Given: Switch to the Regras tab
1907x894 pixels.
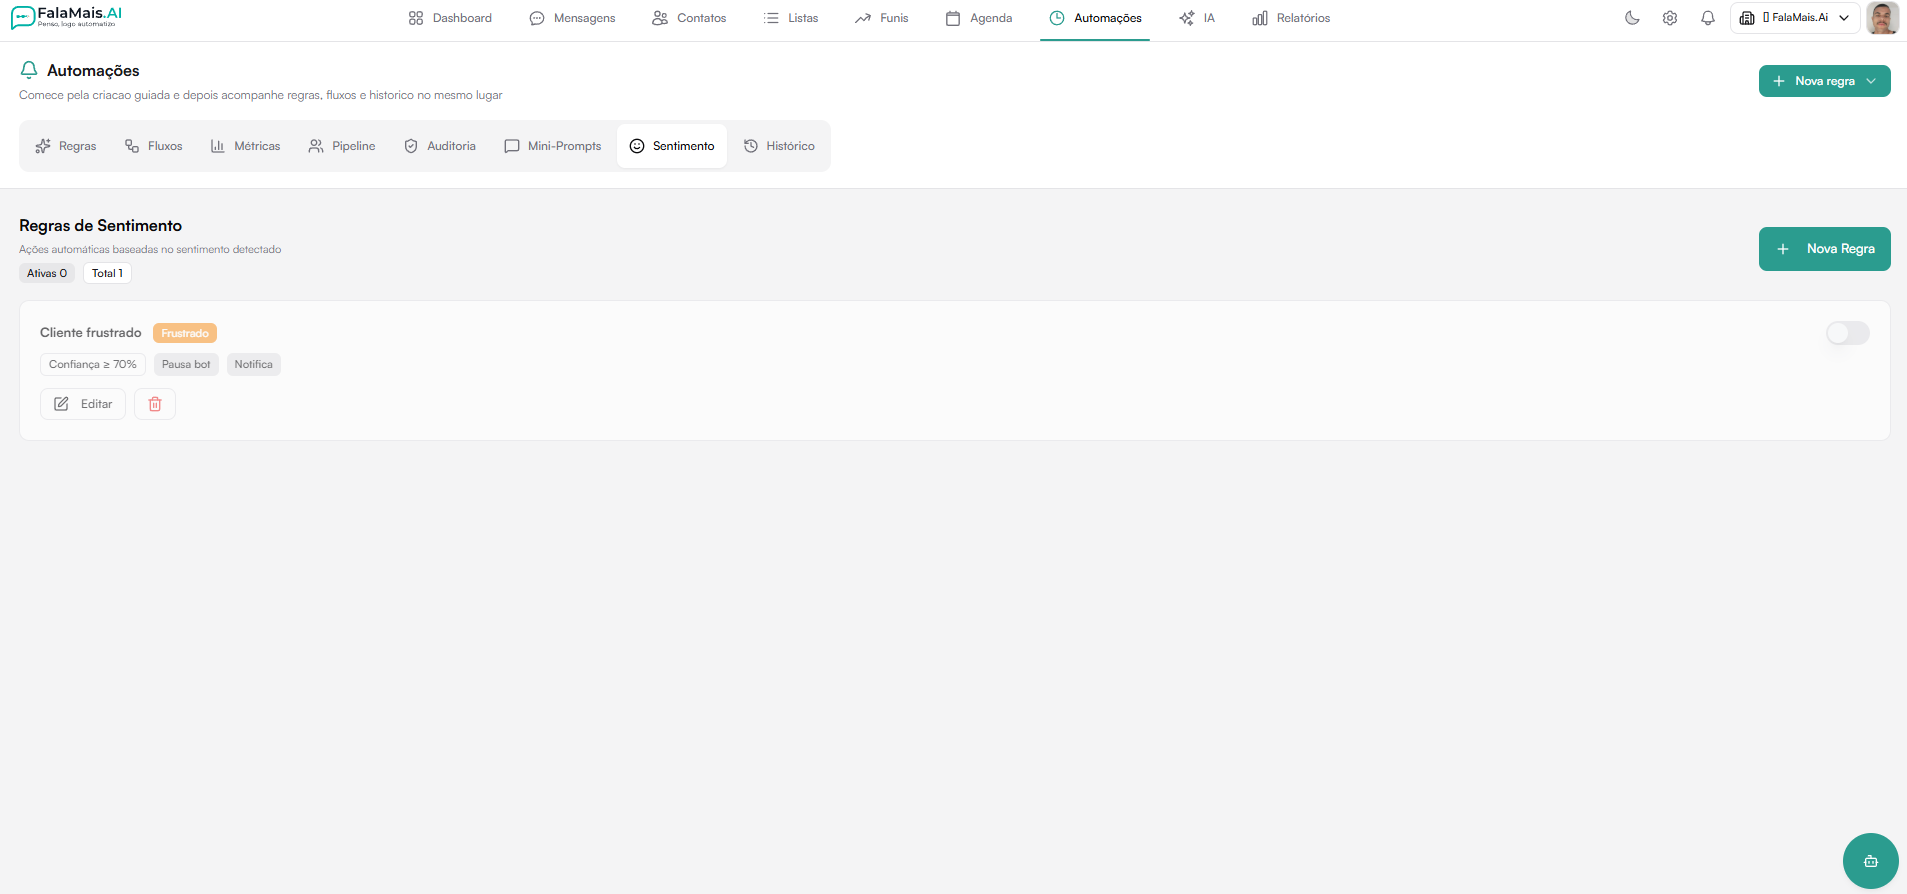Looking at the screenshot, I should (66, 146).
